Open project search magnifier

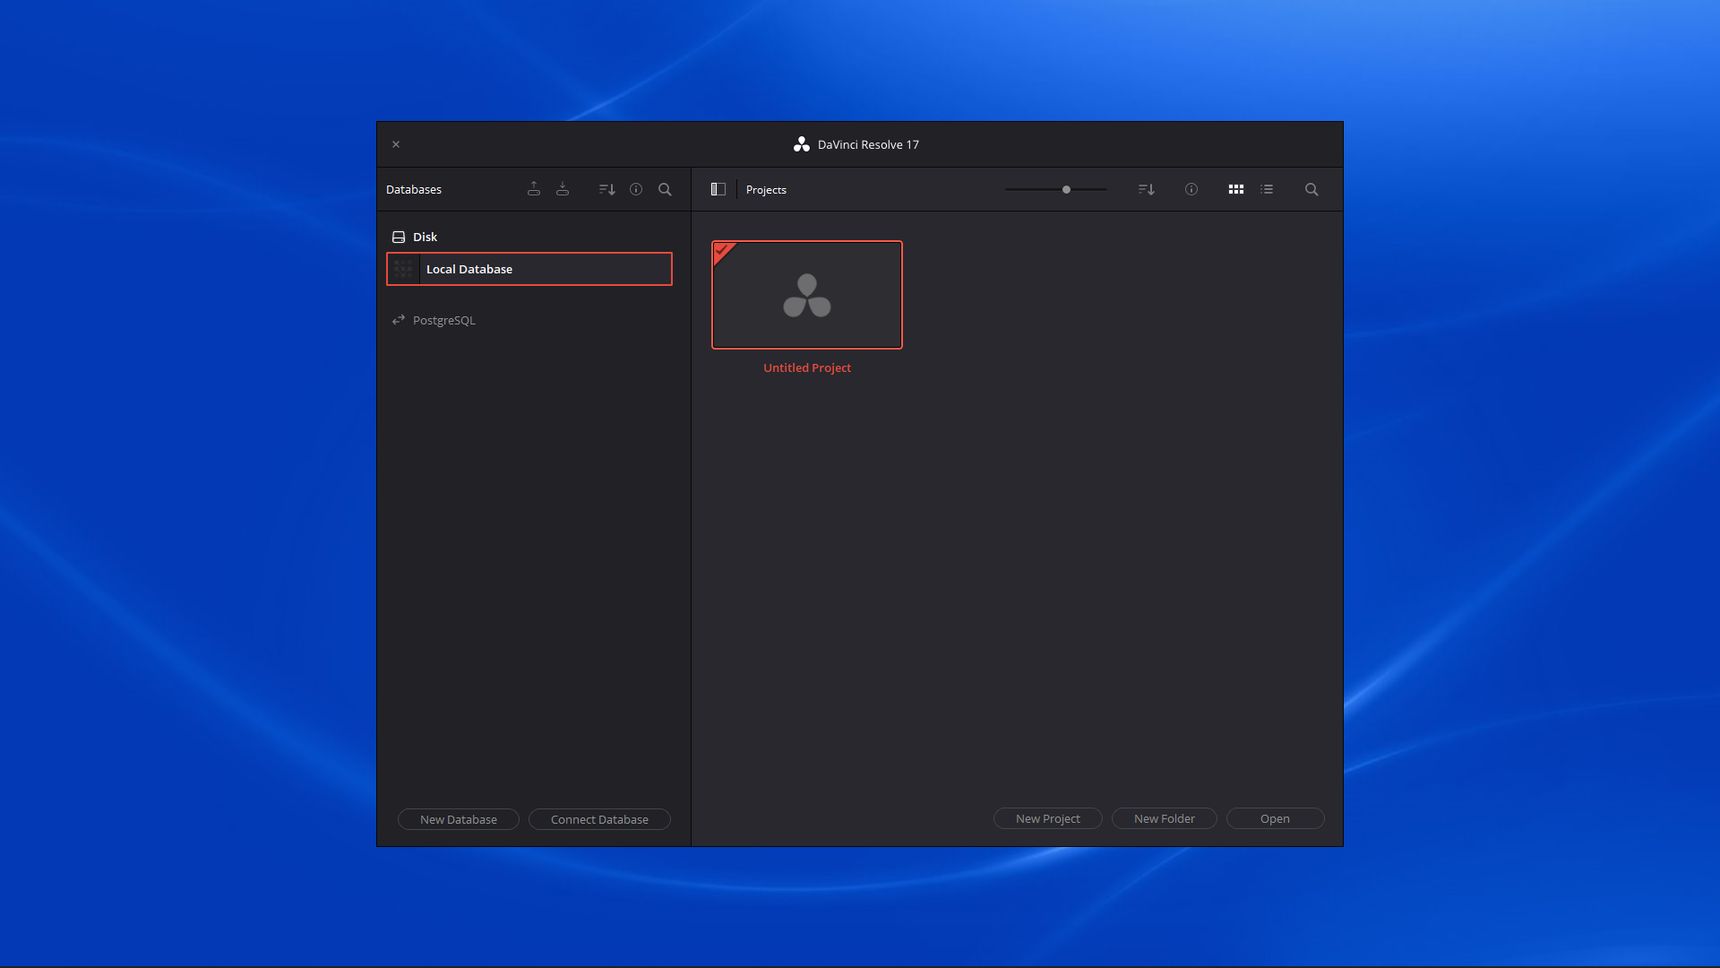click(x=1312, y=189)
